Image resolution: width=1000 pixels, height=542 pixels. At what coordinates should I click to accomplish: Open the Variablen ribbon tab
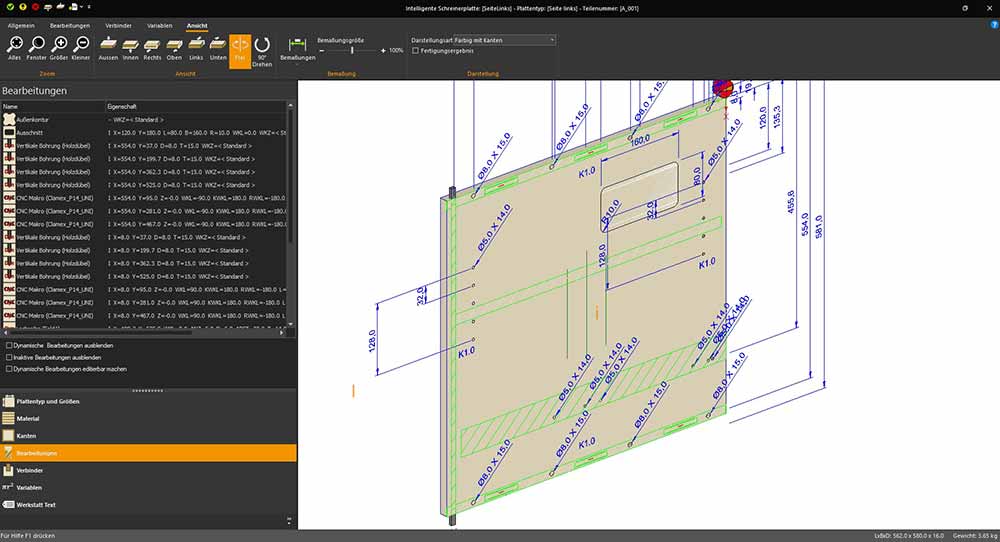click(159, 26)
